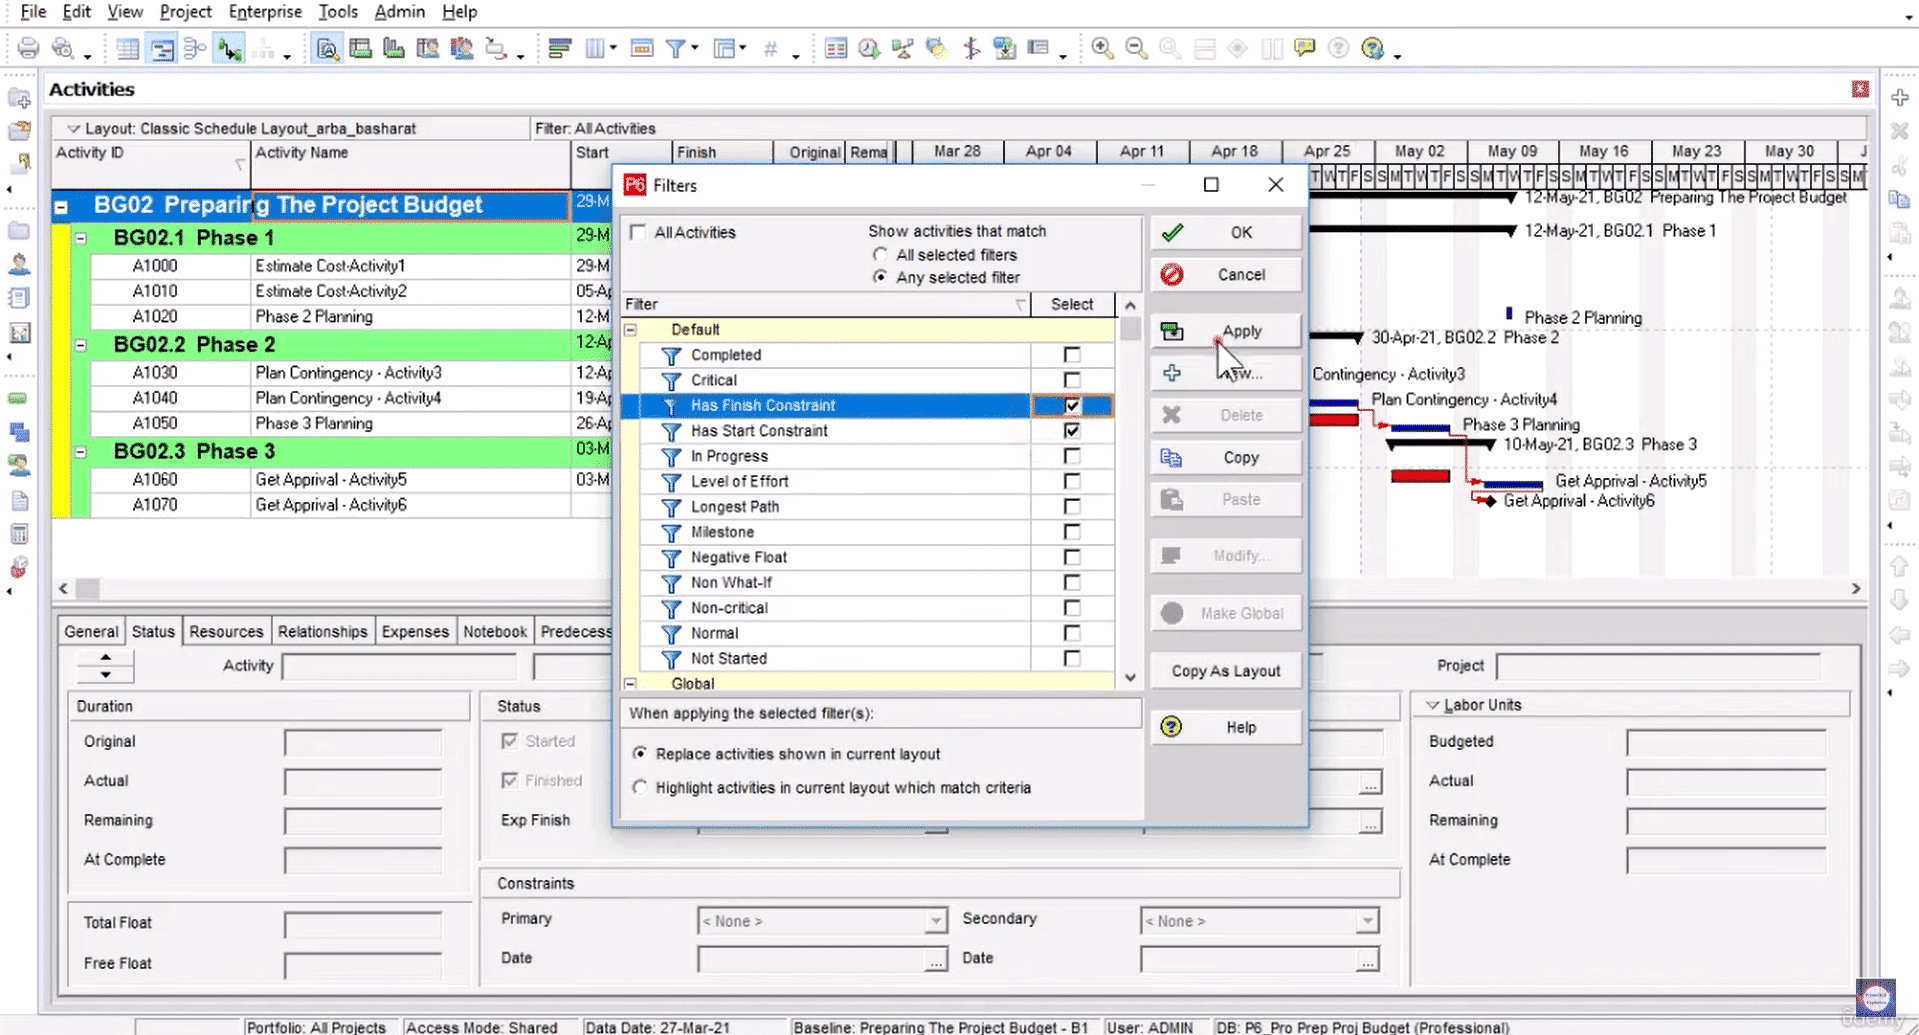Collapse the Default filter group

(x=629, y=328)
